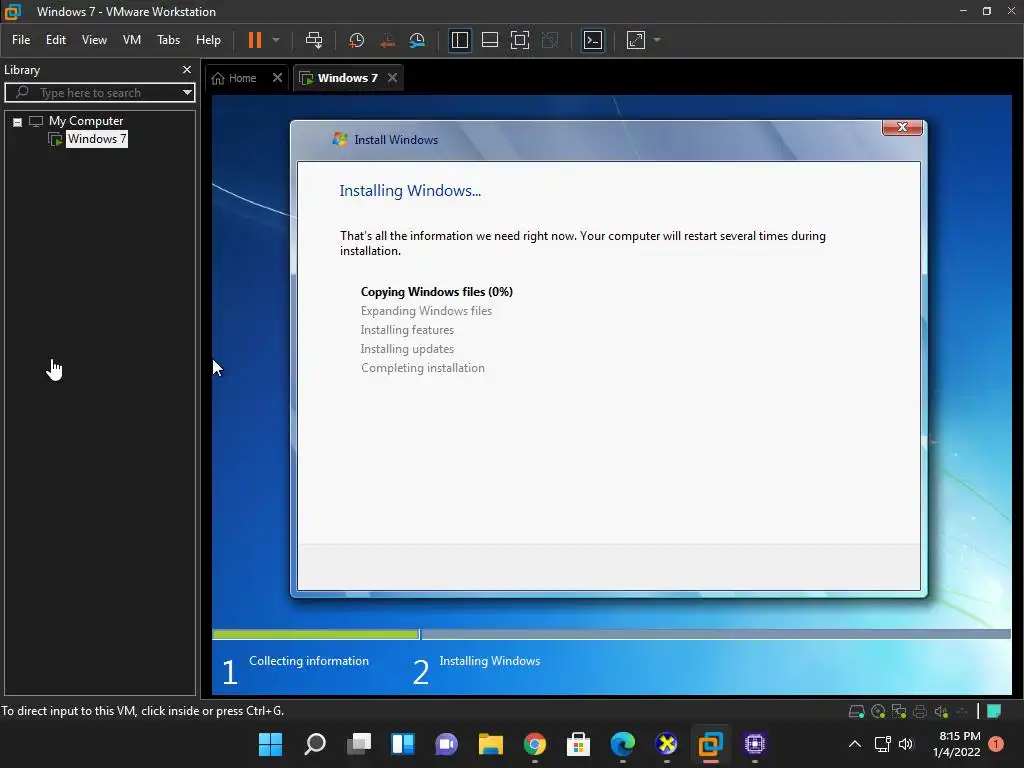The width and height of the screenshot is (1024, 768).
Task: Click the VMware Workstation taskbar icon
Action: click(x=711, y=744)
